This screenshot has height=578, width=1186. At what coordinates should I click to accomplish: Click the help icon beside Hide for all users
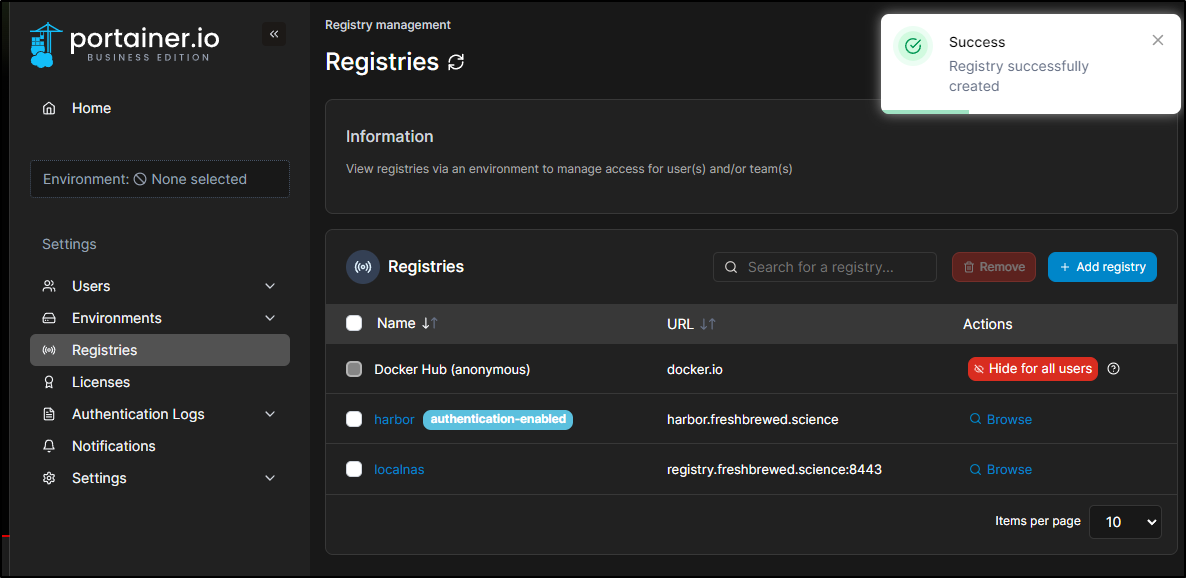pyautogui.click(x=1114, y=369)
